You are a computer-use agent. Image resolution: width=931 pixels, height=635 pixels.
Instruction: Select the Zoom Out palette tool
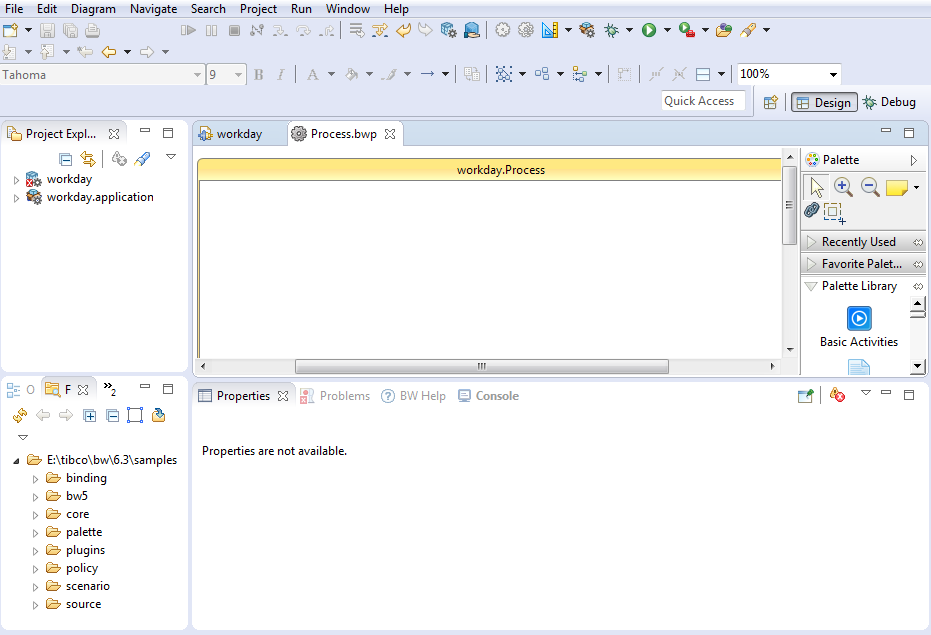coord(870,186)
